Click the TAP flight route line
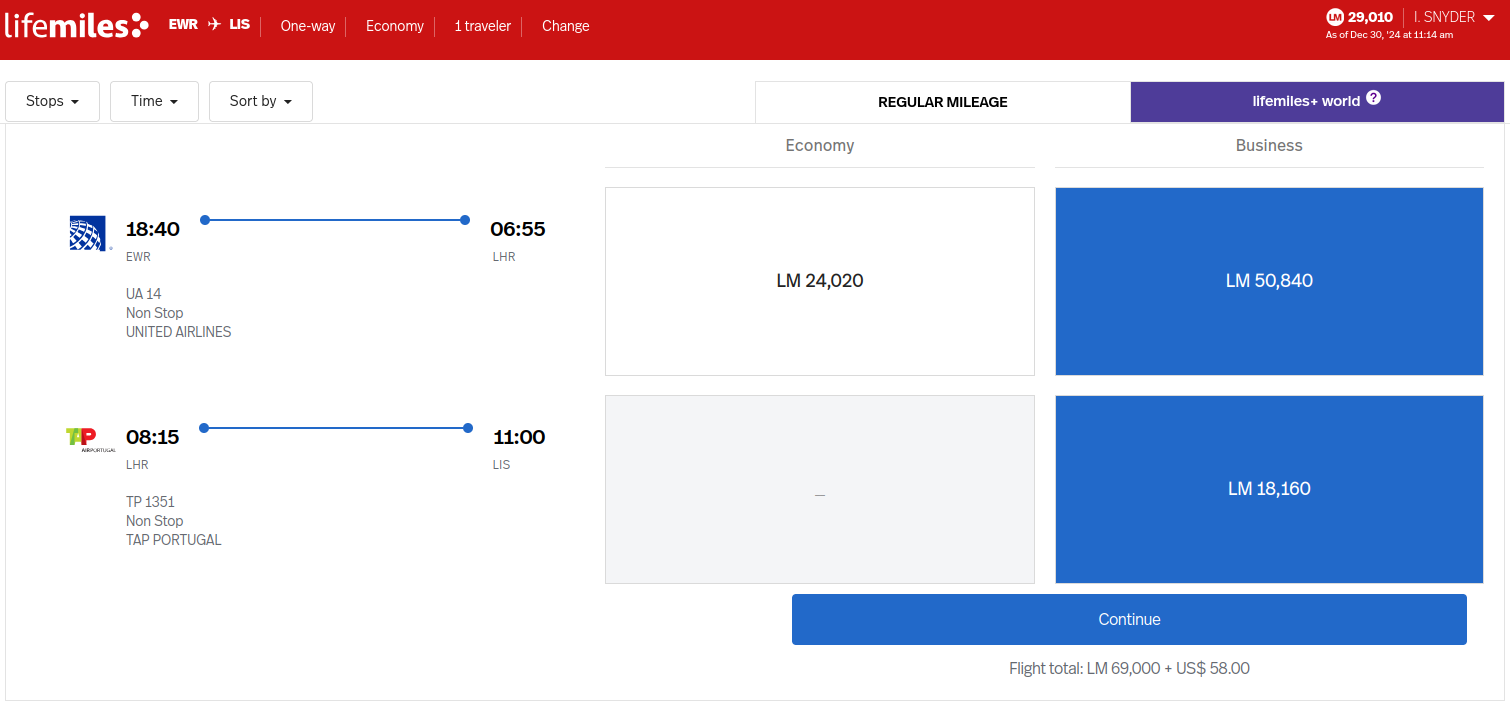Image resolution: width=1510 pixels, height=707 pixels. tap(336, 428)
